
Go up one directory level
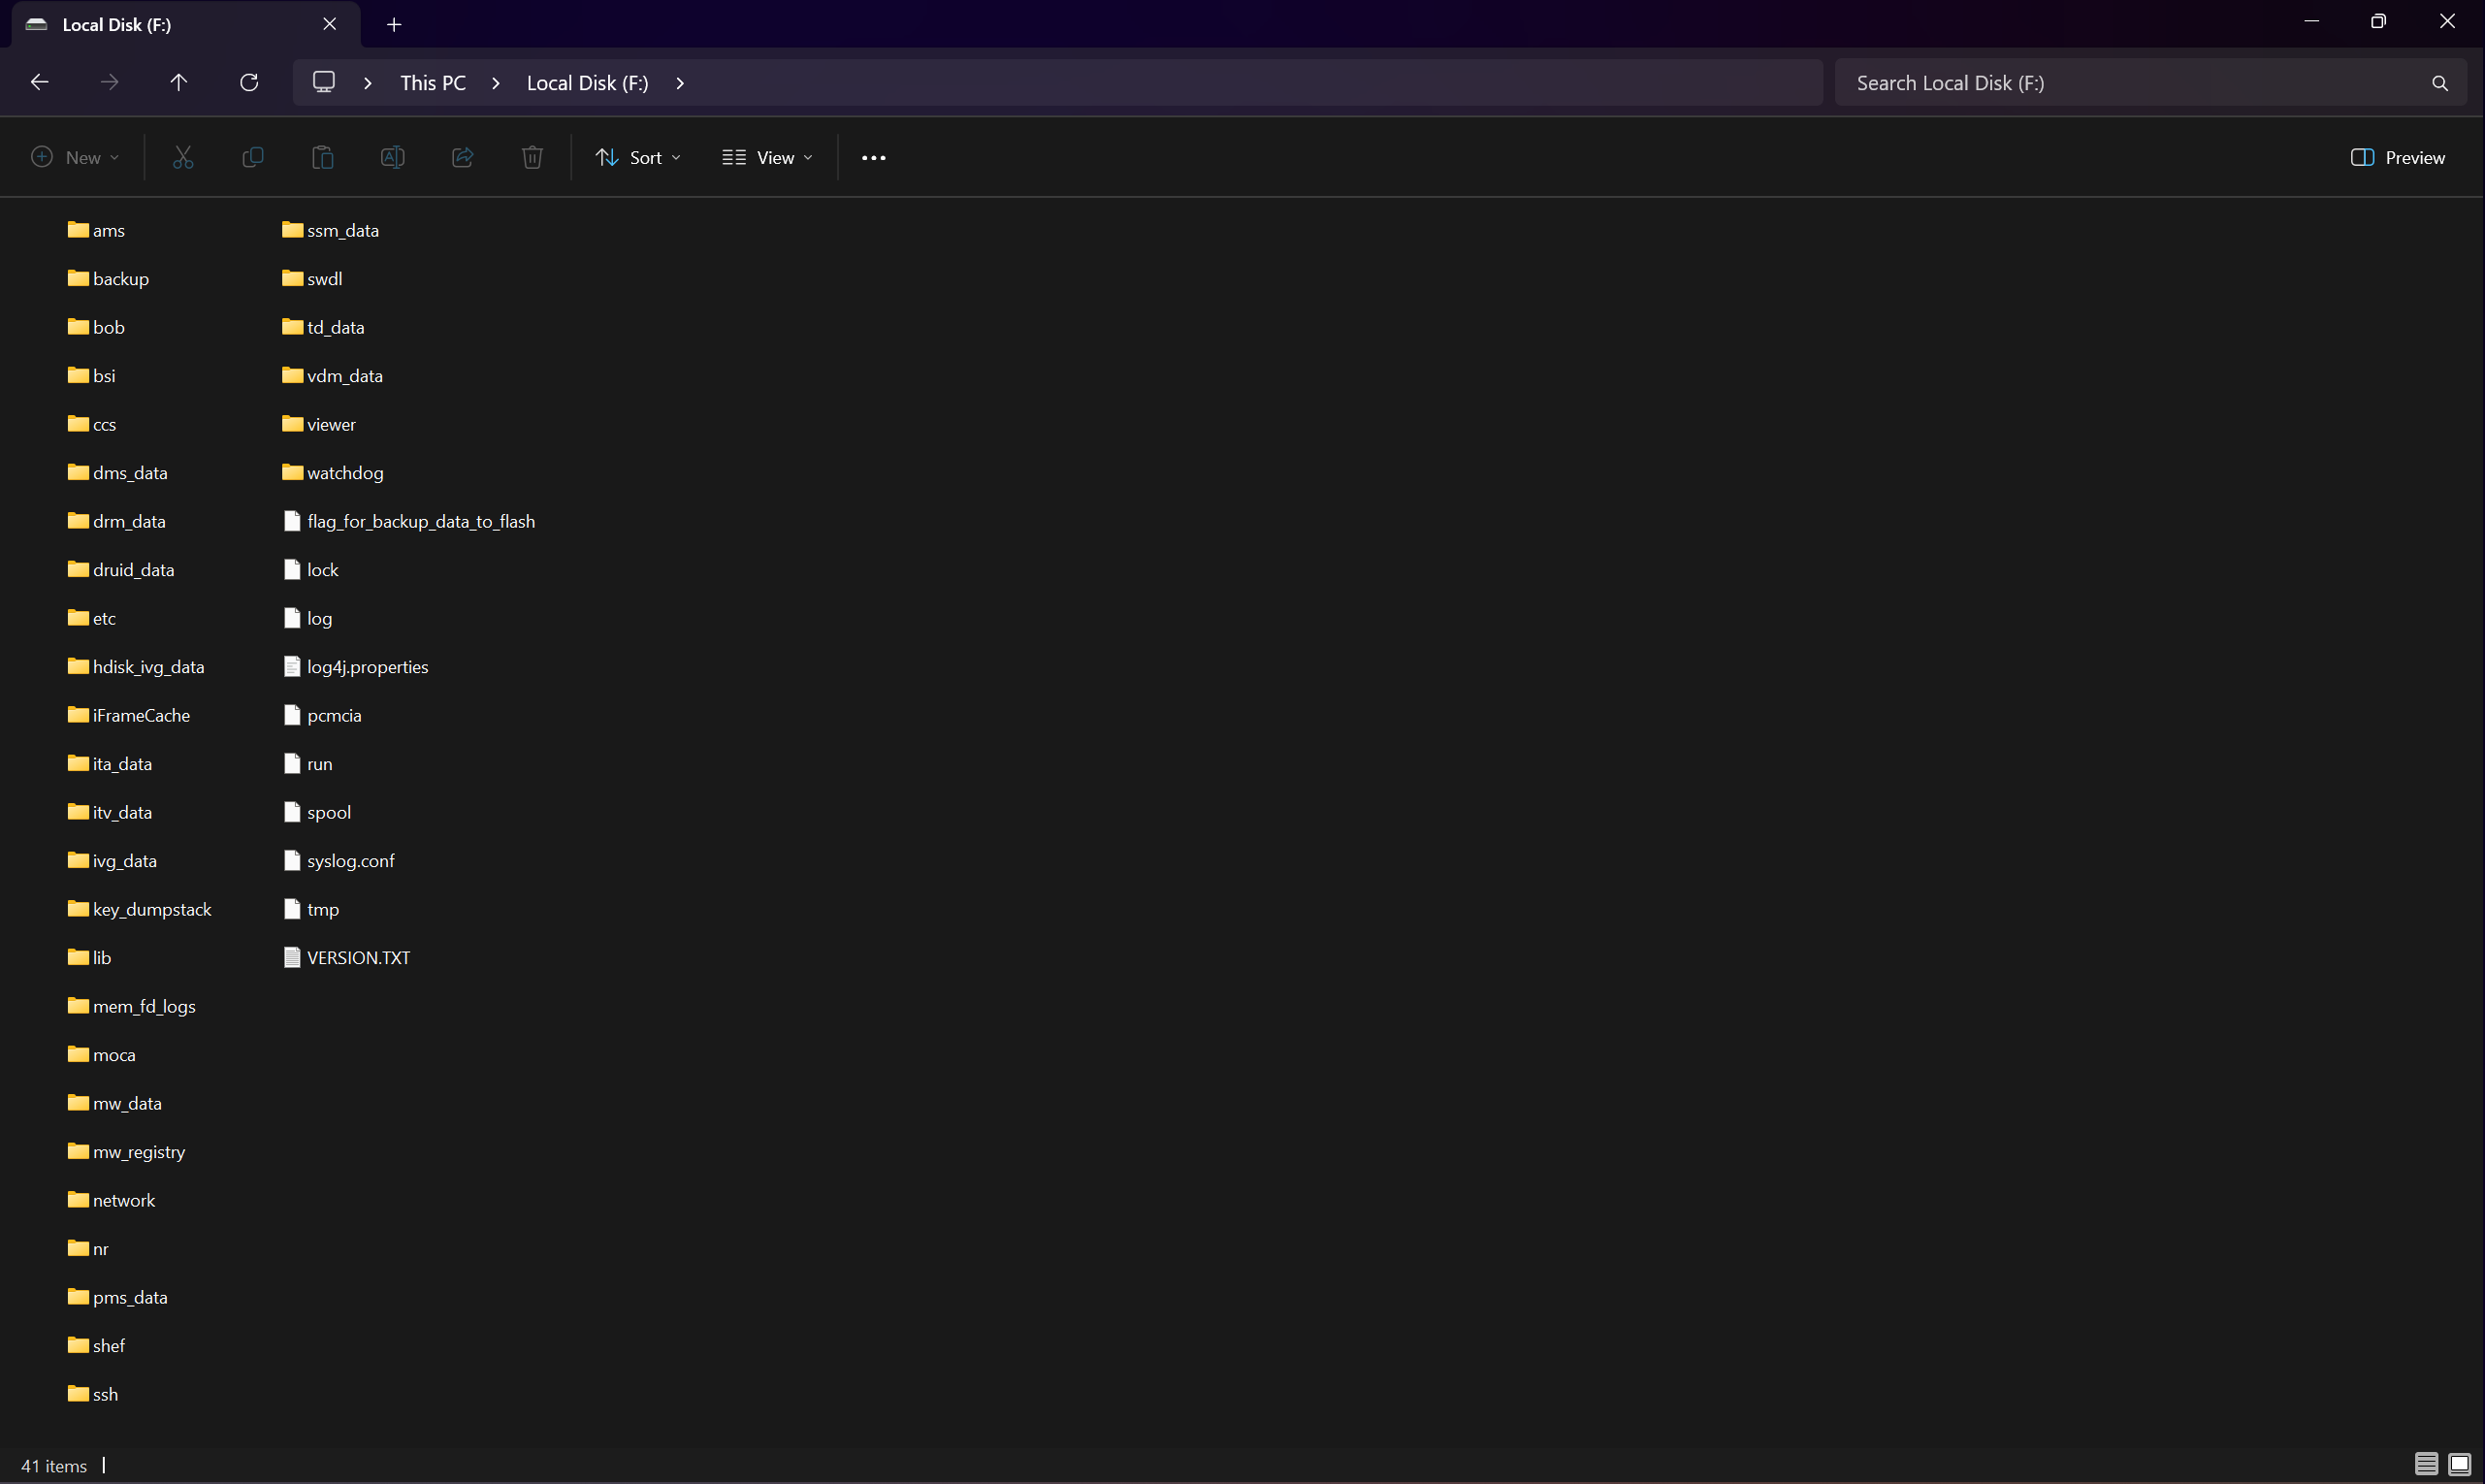[179, 83]
